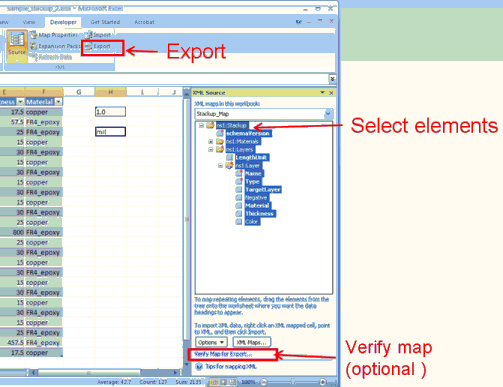Viewport: 503px width, 387px height.
Task: Collapse the ns1:Layer tree node
Action: [x=220, y=165]
